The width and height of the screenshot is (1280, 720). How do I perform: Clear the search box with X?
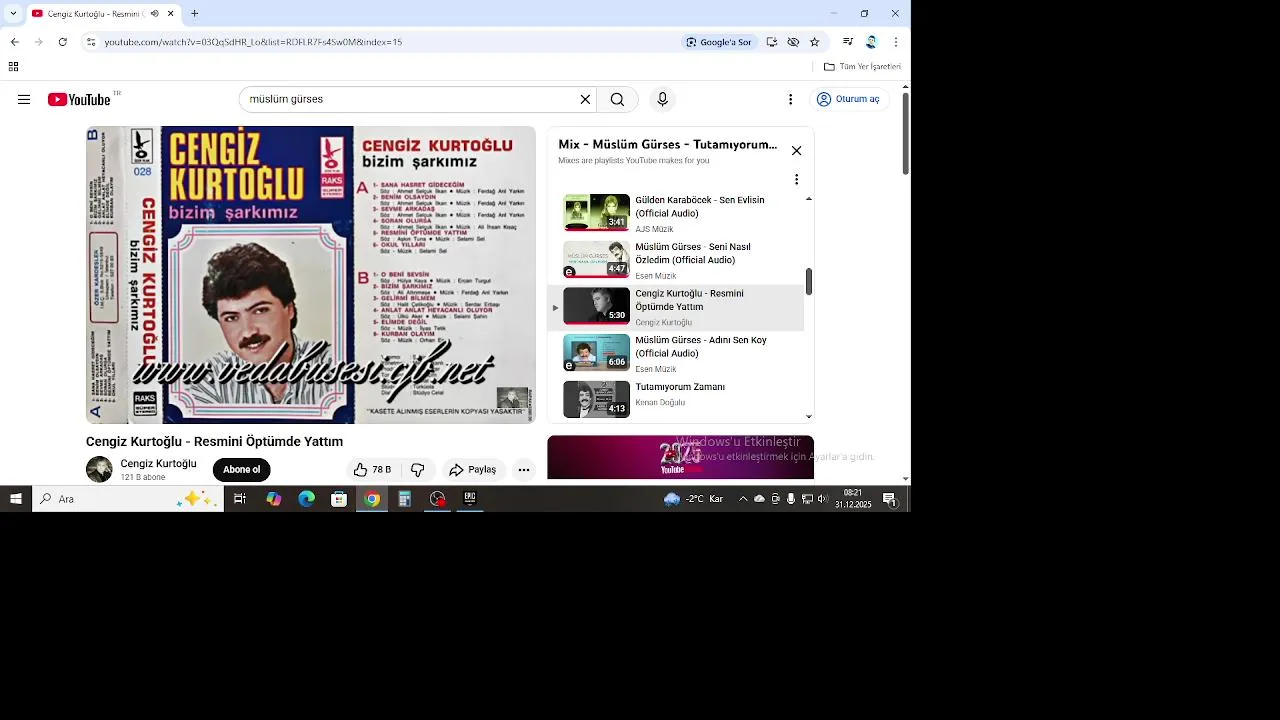585,99
